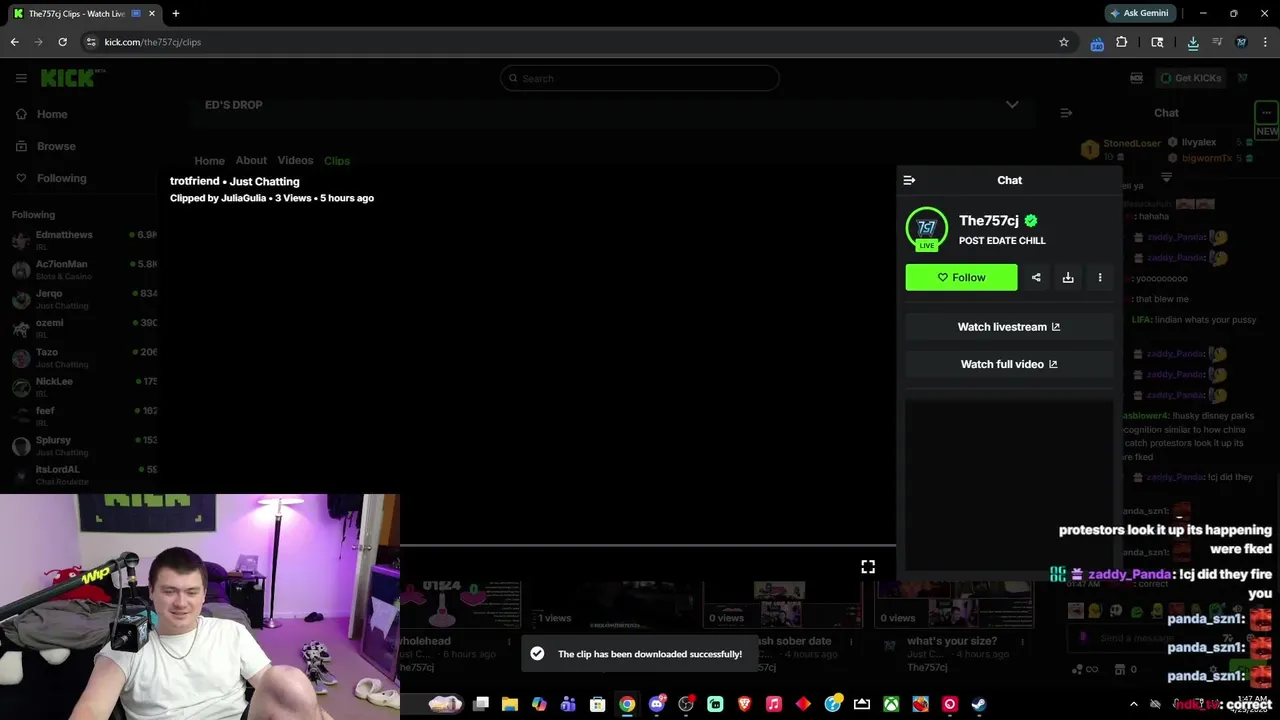The width and height of the screenshot is (1280, 720).
Task: Open Tazo in Following list
Action: tap(84, 357)
